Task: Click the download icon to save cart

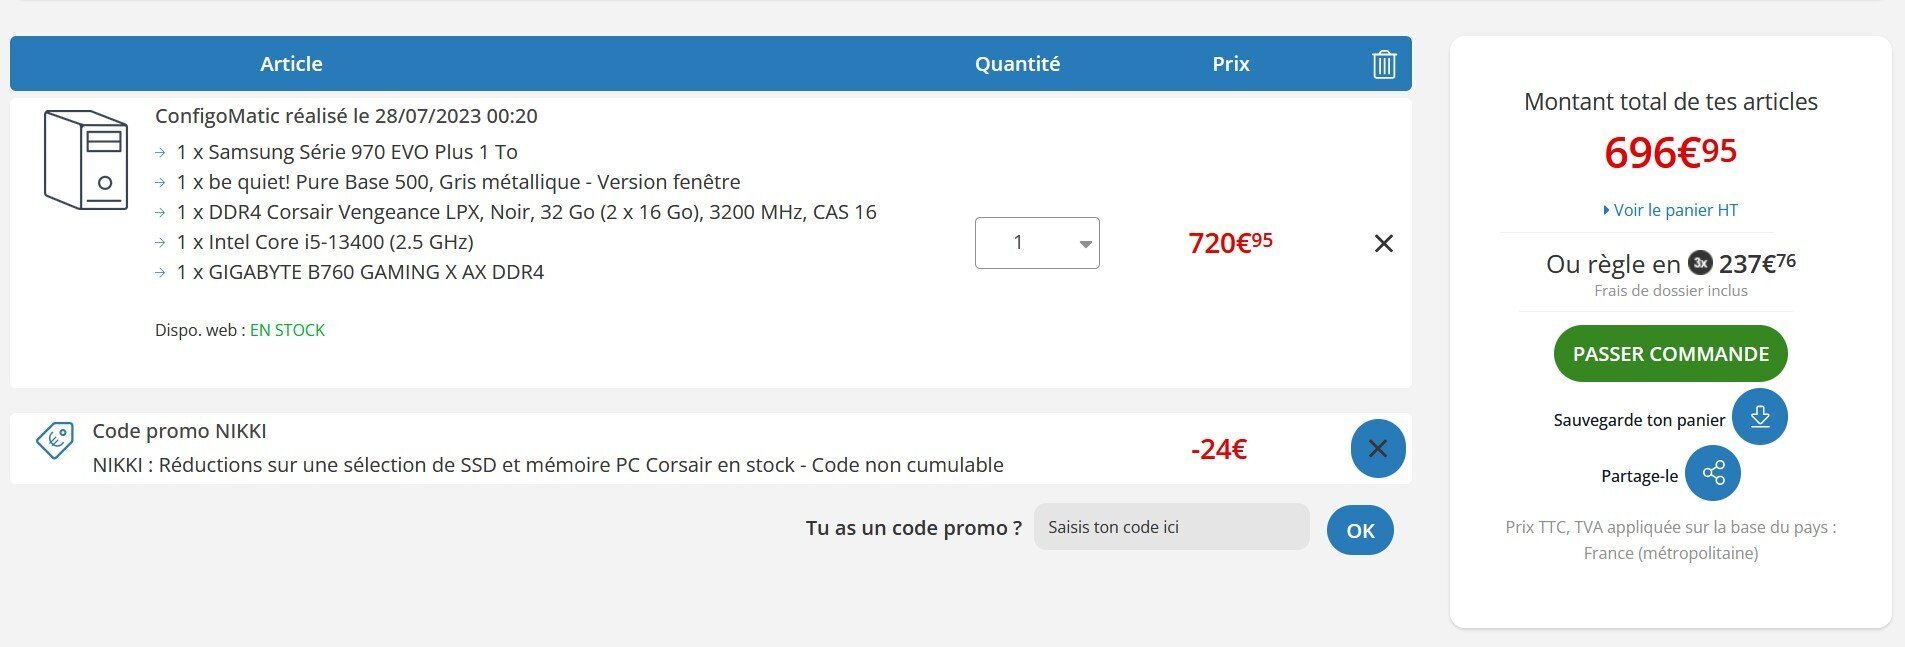Action: pos(1759,417)
